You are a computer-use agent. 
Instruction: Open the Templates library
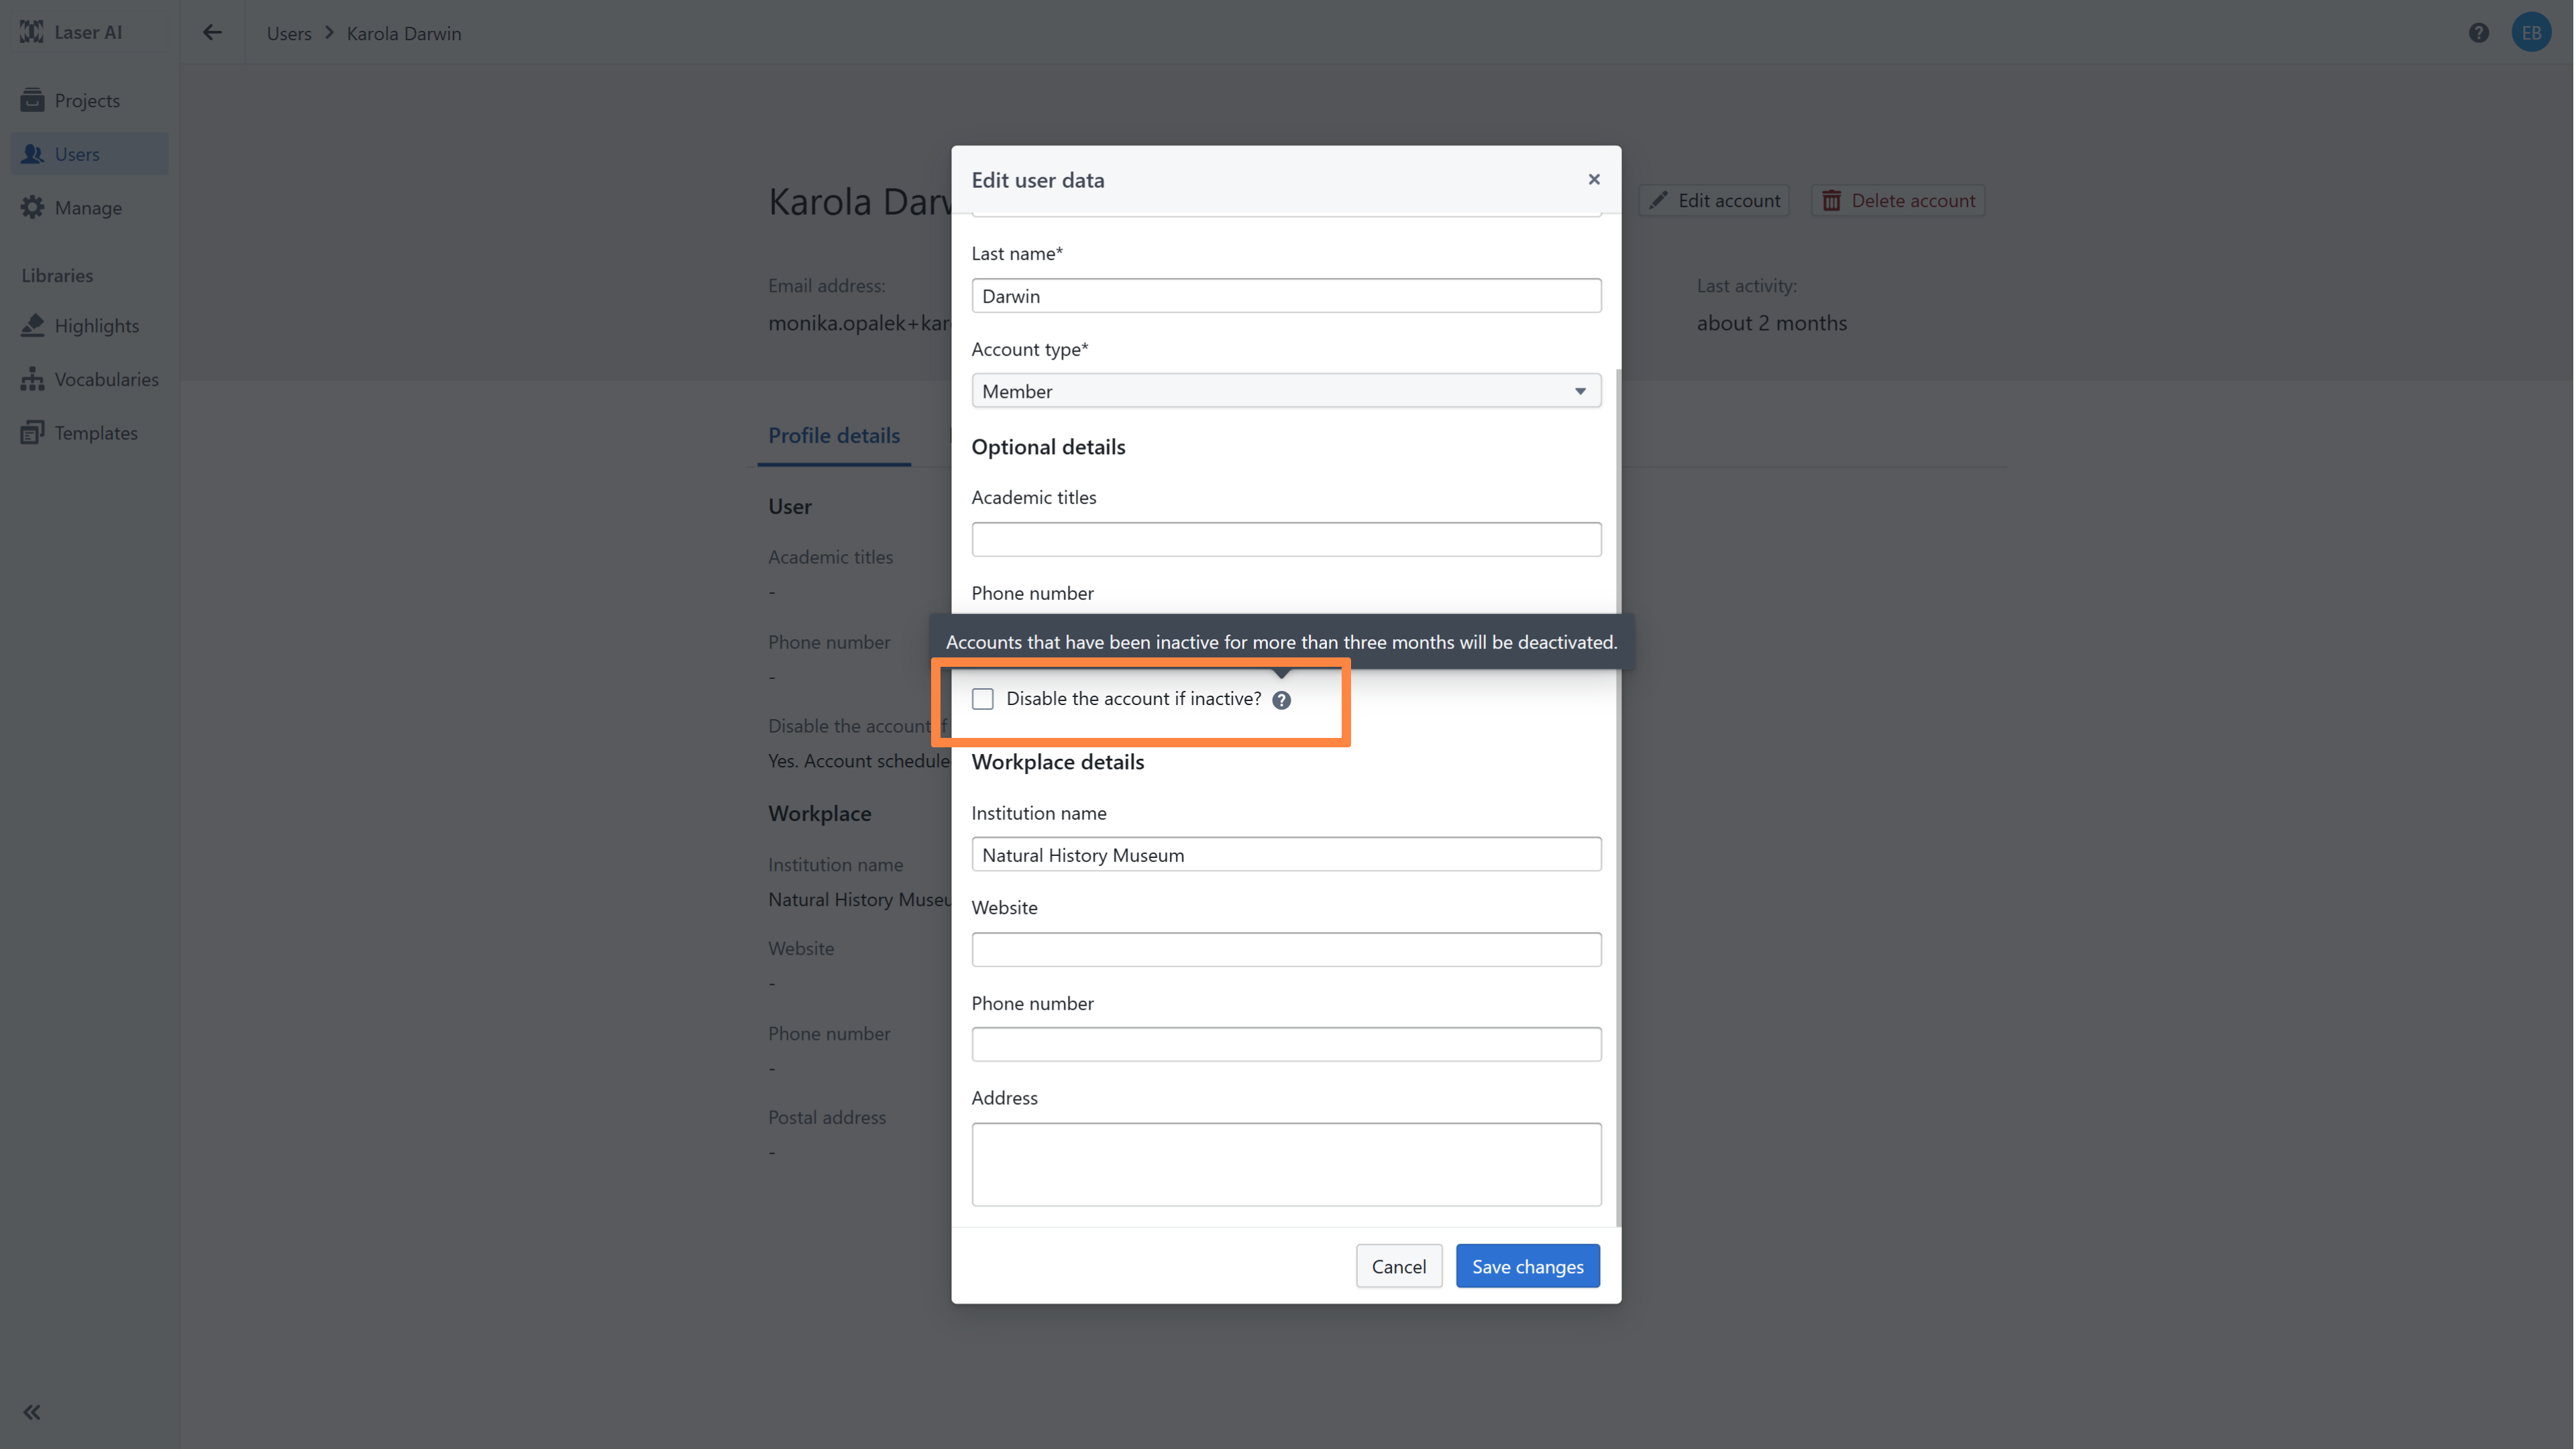point(96,432)
